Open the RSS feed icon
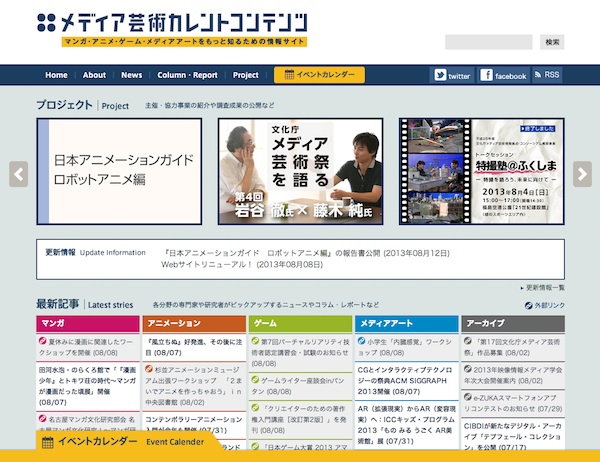Image resolution: width=600 pixels, height=462 pixels. click(x=546, y=75)
